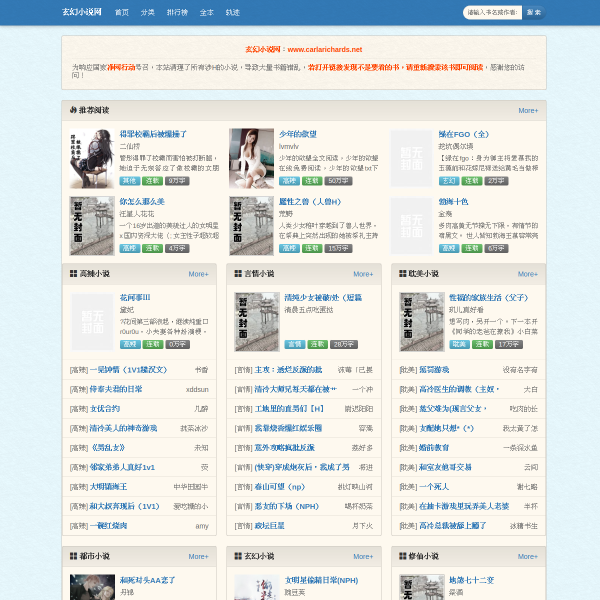Open cover image of 少年的欲望
The image size is (600, 600).
[x=251, y=158]
